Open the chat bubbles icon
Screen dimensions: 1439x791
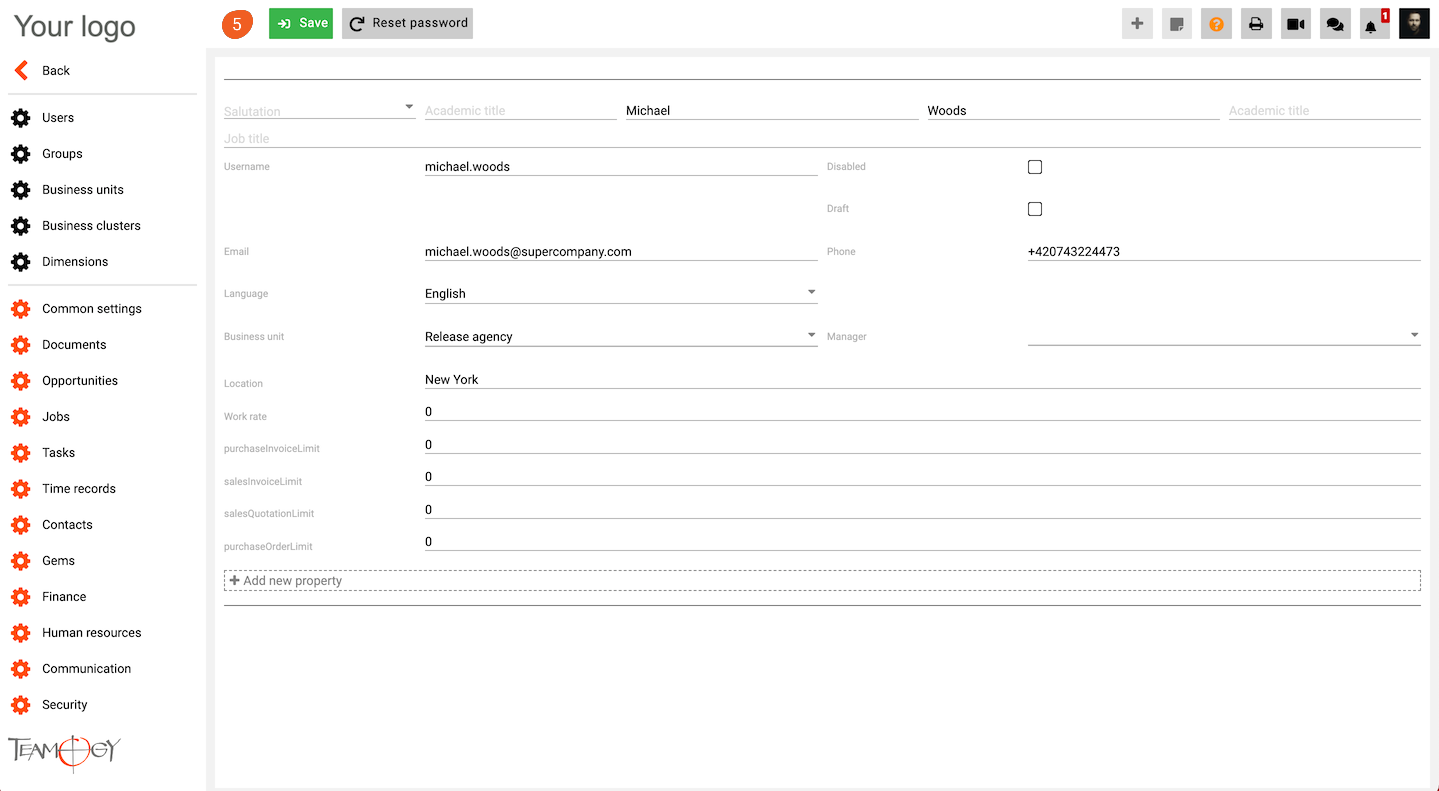pos(1335,24)
